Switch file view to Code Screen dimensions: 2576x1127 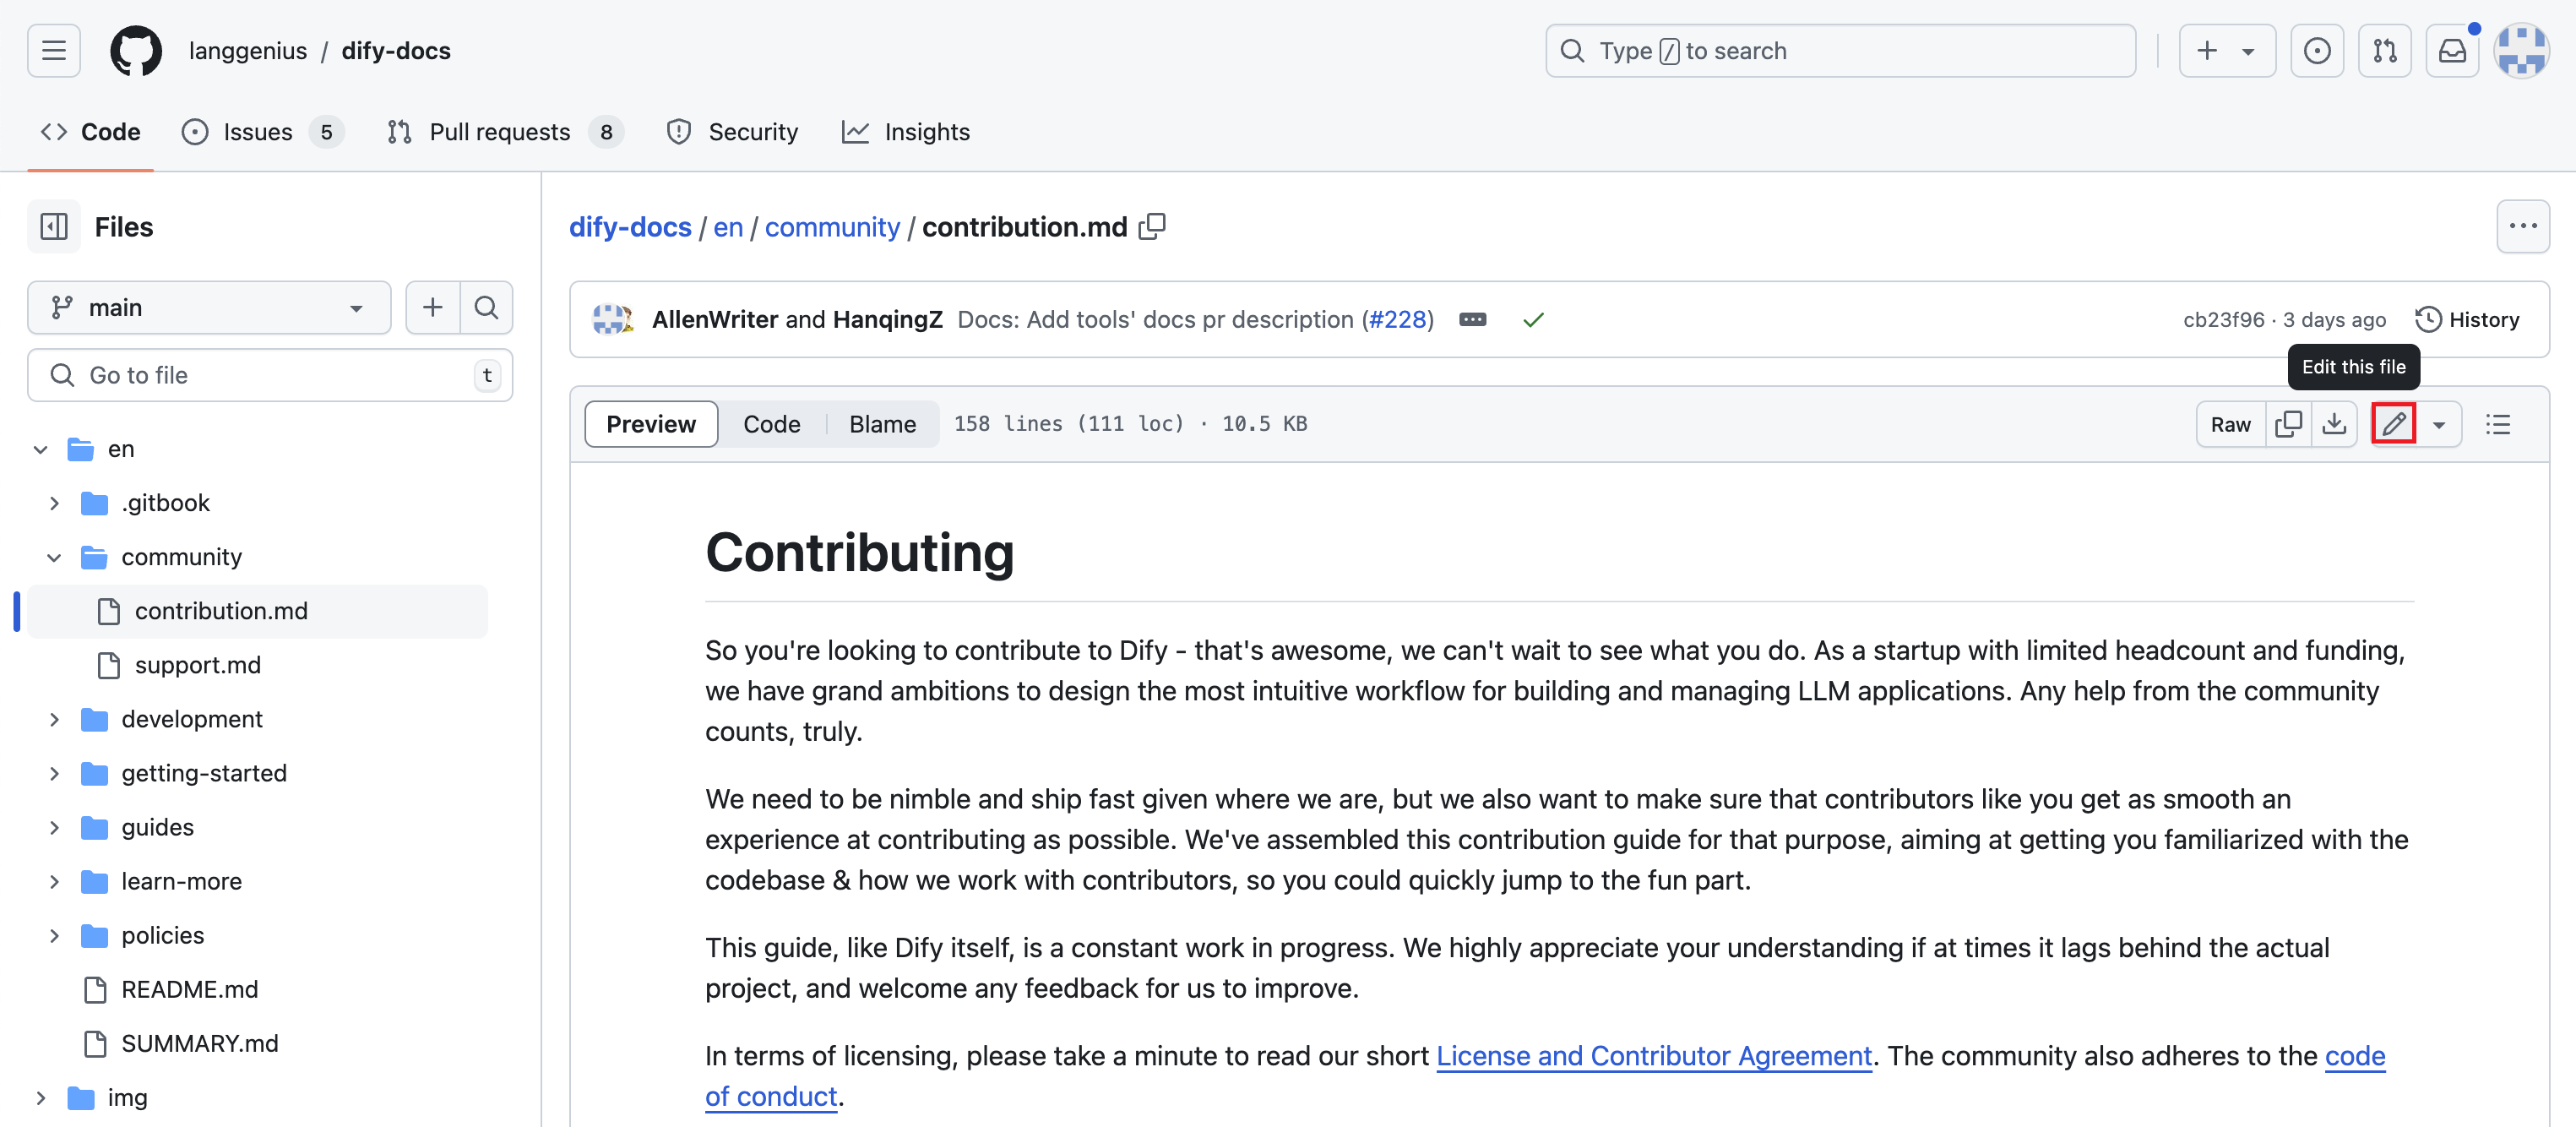pos(772,424)
